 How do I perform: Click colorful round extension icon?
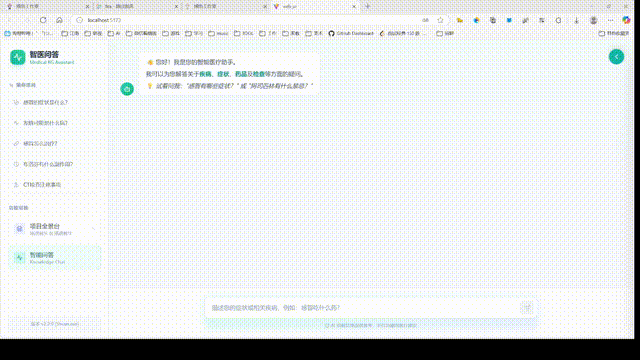(x=476, y=20)
